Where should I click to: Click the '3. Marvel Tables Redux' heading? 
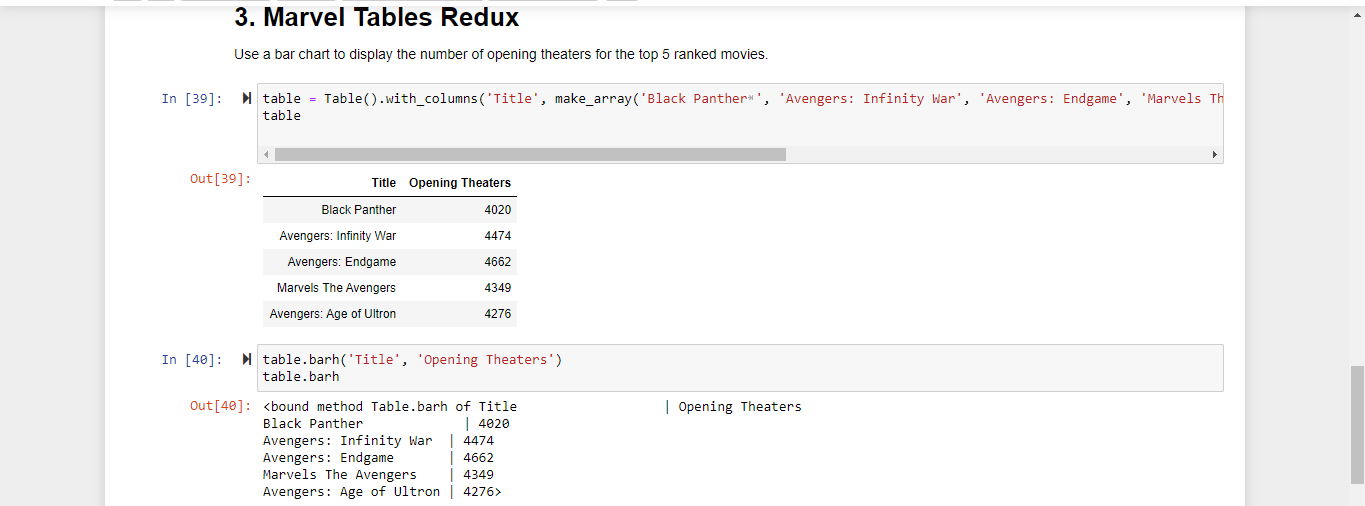click(377, 17)
